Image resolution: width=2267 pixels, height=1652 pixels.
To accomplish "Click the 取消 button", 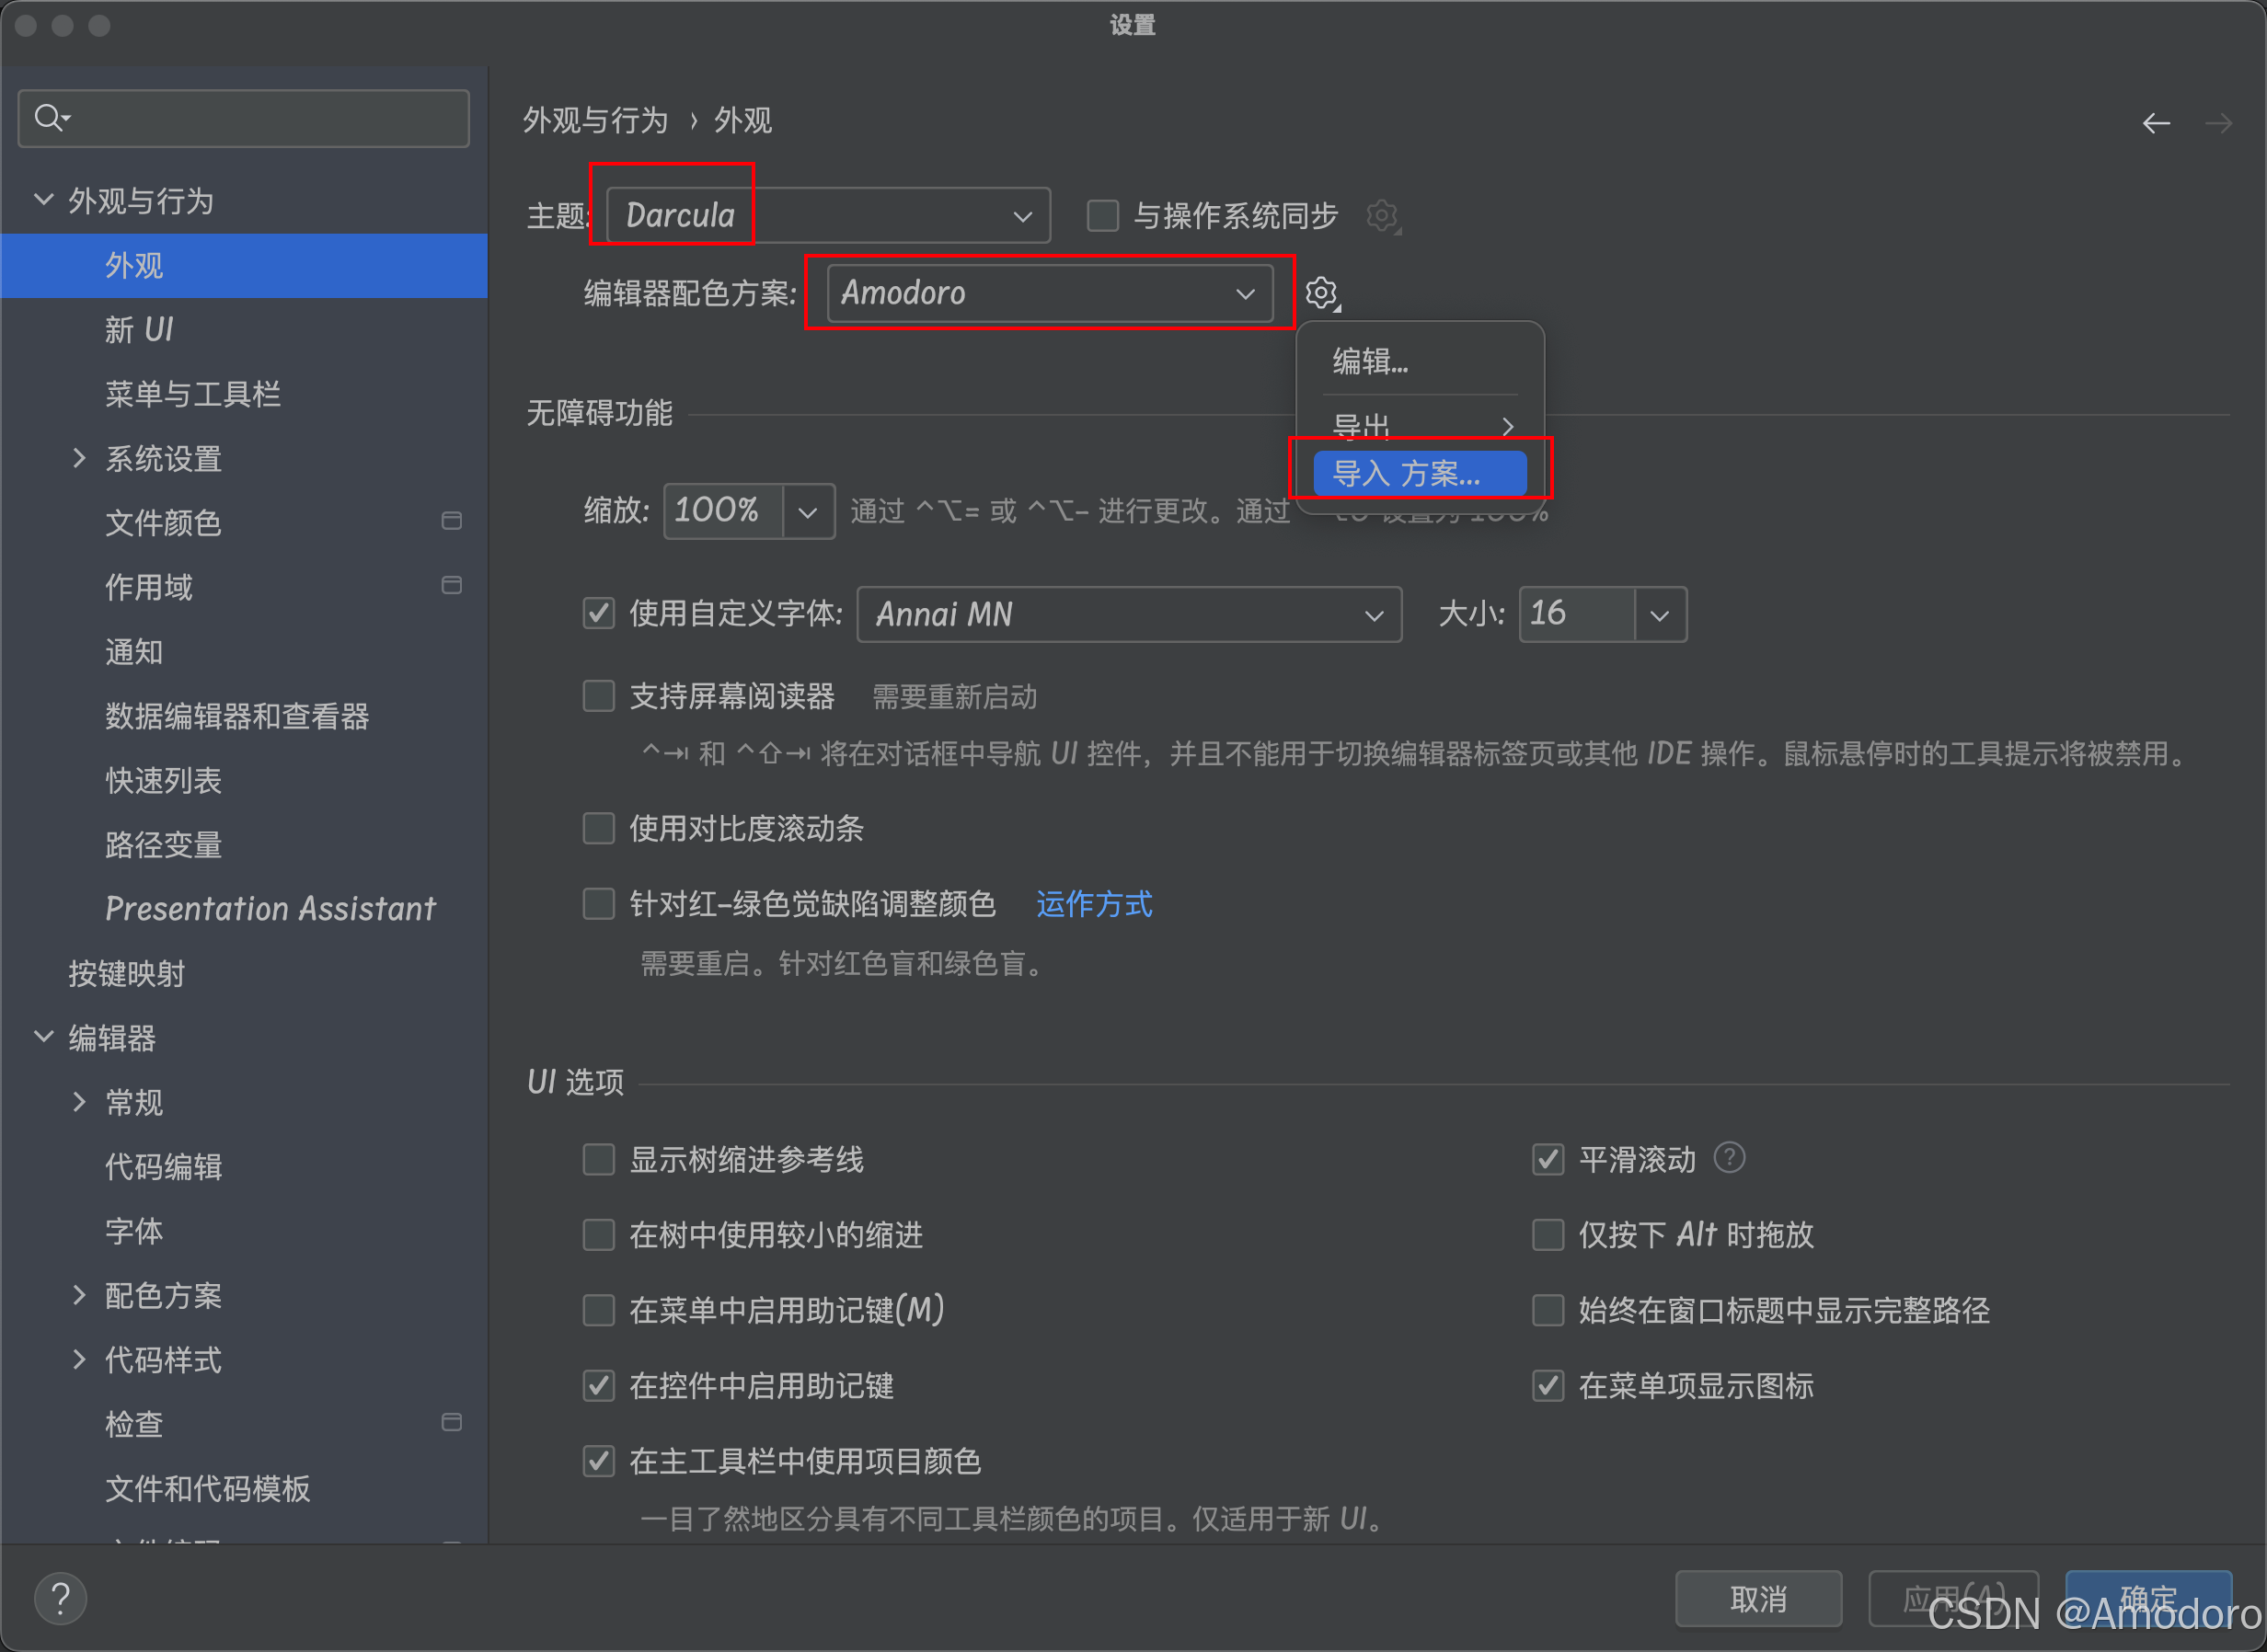I will point(1758,1598).
